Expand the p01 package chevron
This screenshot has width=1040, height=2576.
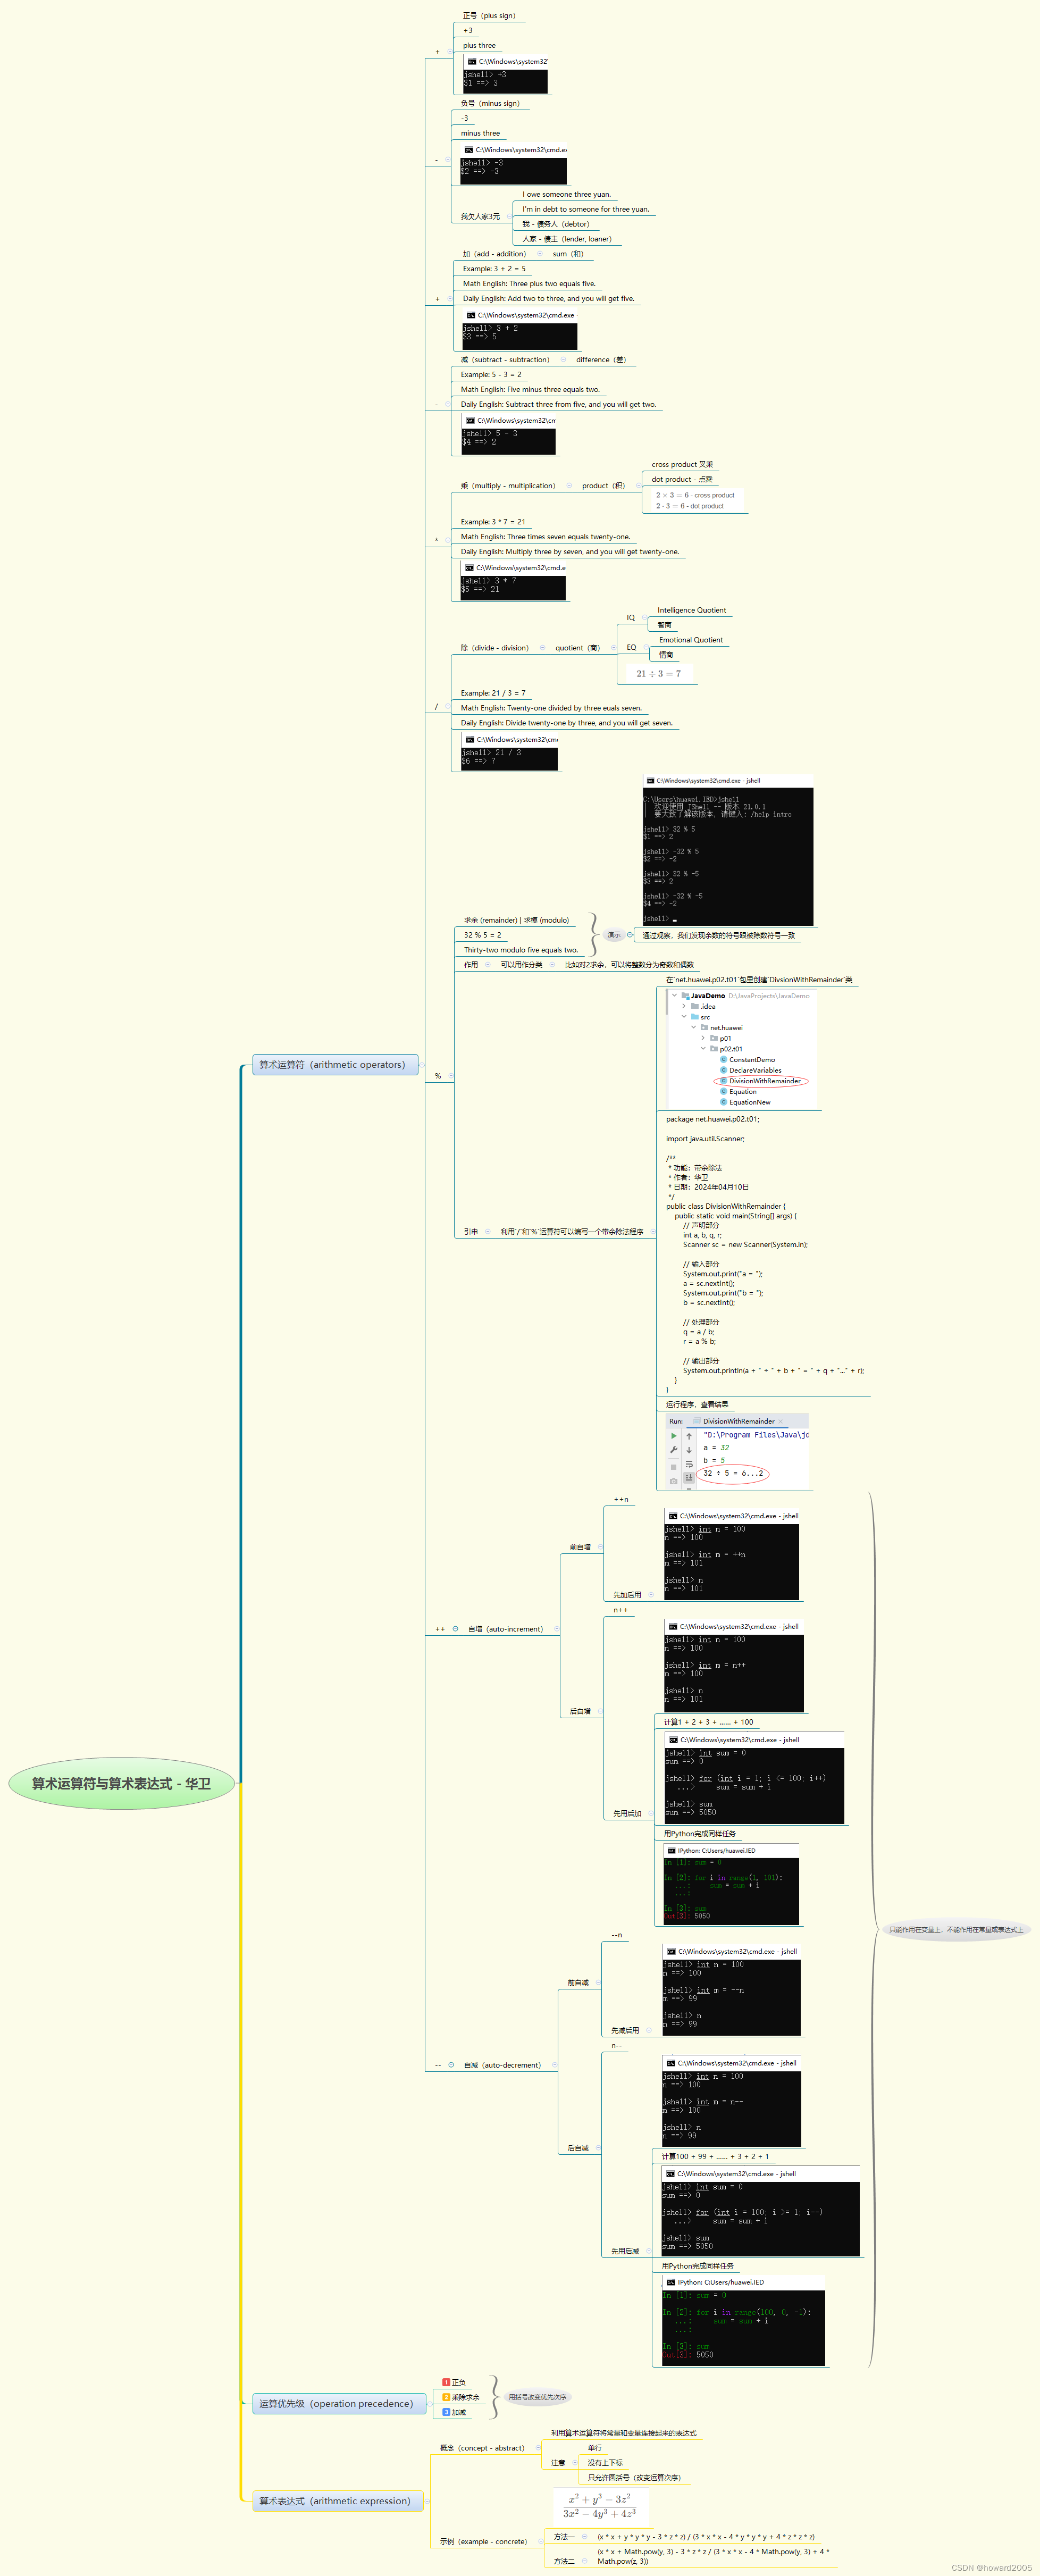703,1038
